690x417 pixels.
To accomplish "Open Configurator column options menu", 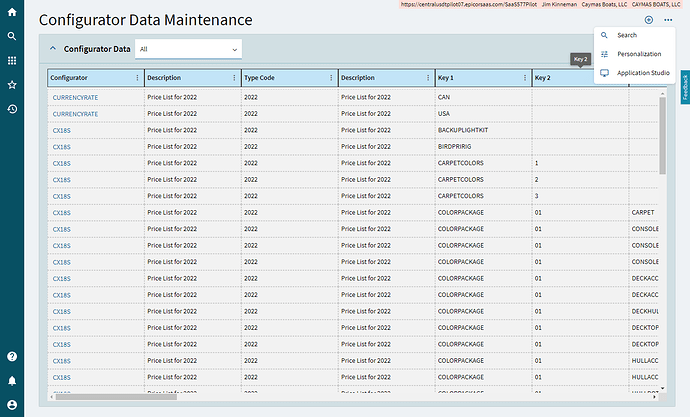I will pyautogui.click(x=137, y=78).
